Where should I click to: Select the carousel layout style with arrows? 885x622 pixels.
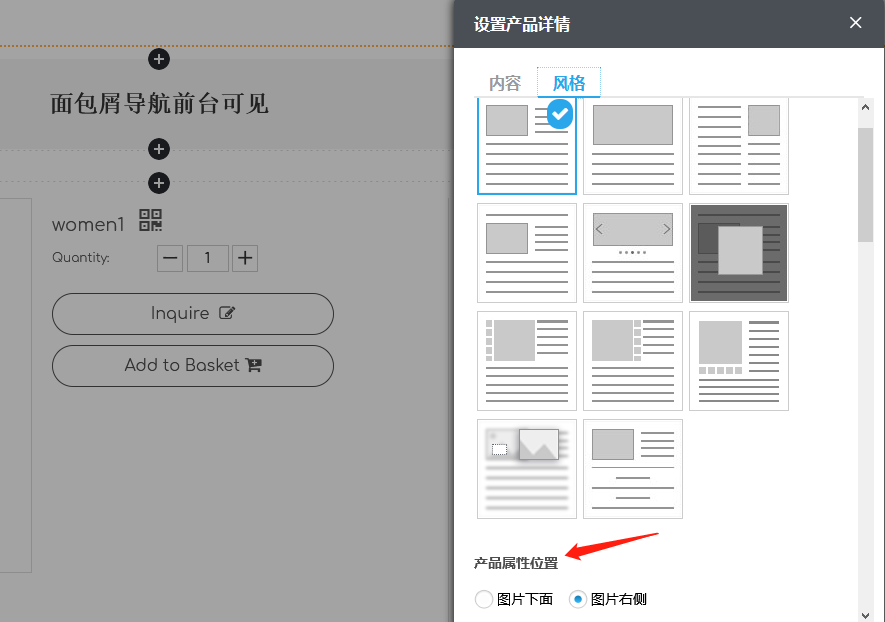(632, 252)
